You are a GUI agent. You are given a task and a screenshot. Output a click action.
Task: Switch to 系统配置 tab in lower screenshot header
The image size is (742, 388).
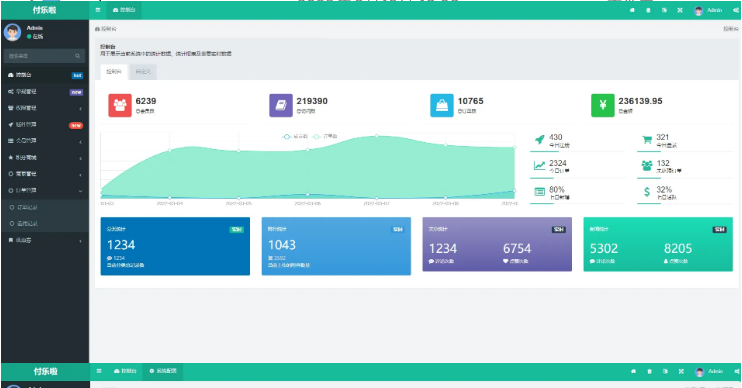[x=163, y=371]
